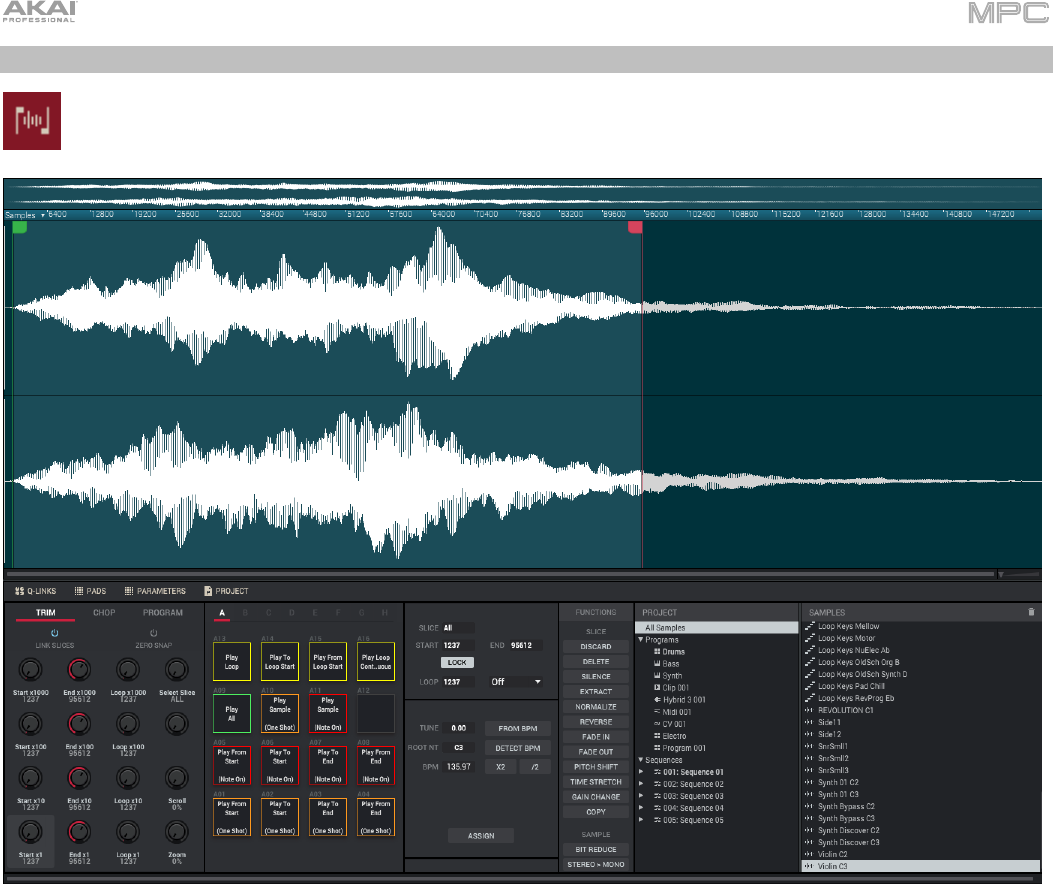Screen dimensions: 1053x884
Task: Switch to the Program tab
Action: (x=162, y=612)
